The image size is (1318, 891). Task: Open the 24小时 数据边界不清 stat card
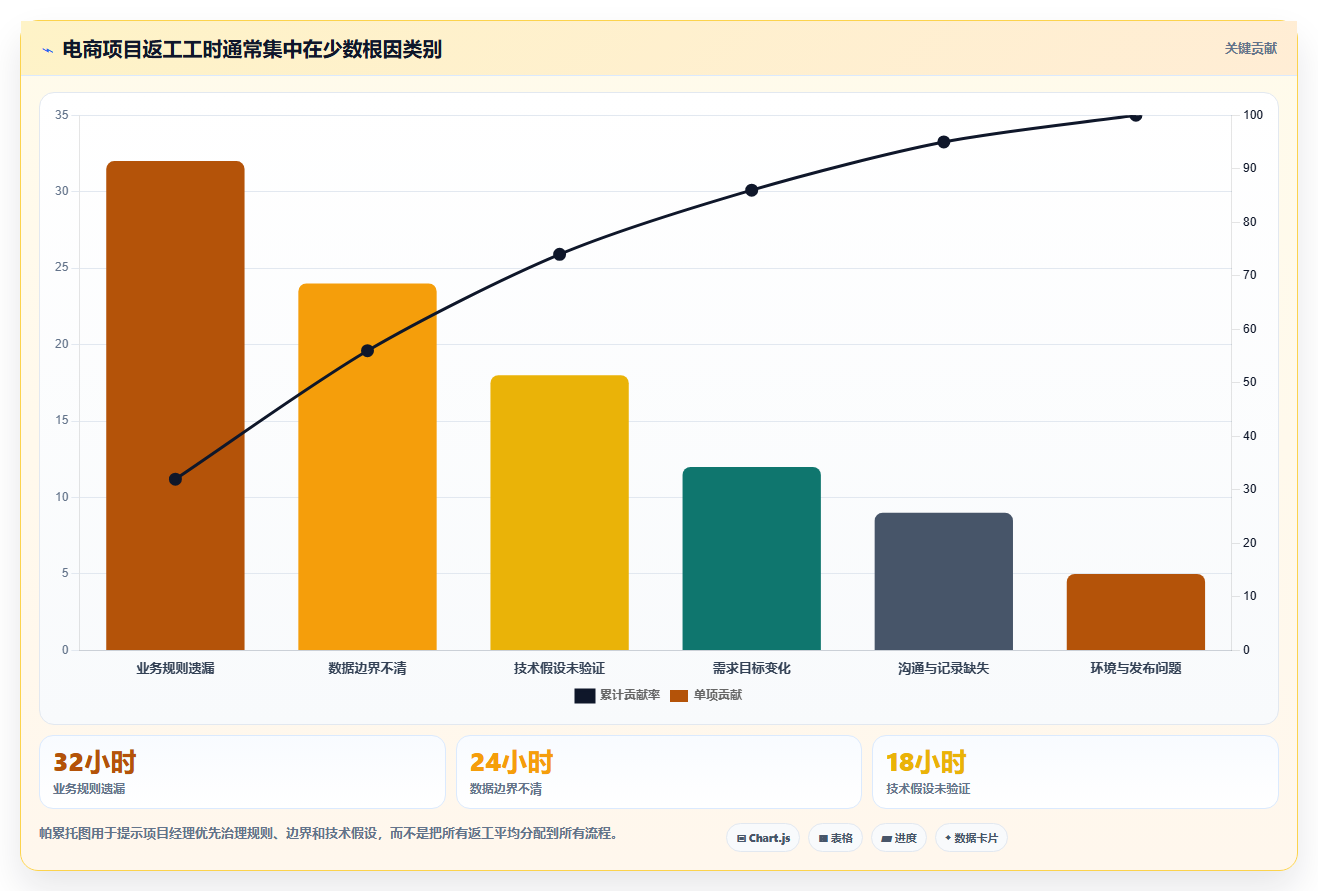[x=658, y=772]
